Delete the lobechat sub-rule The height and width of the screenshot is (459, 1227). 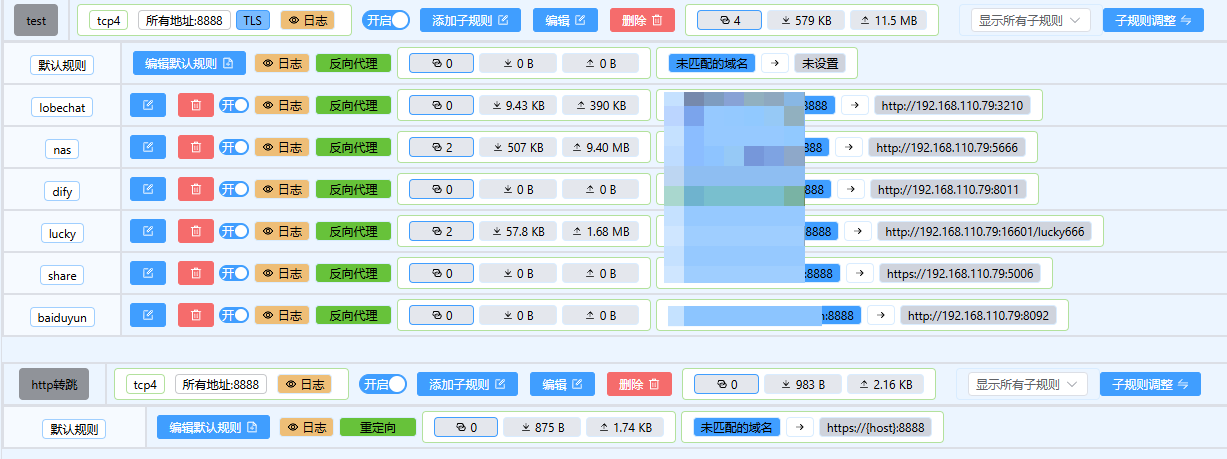[x=196, y=105]
